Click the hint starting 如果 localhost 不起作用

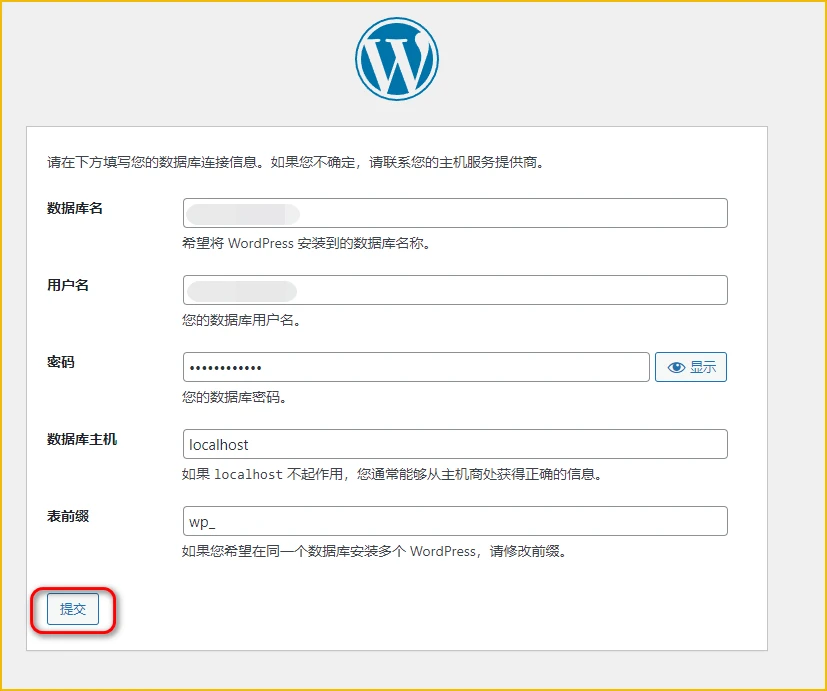[x=392, y=474]
